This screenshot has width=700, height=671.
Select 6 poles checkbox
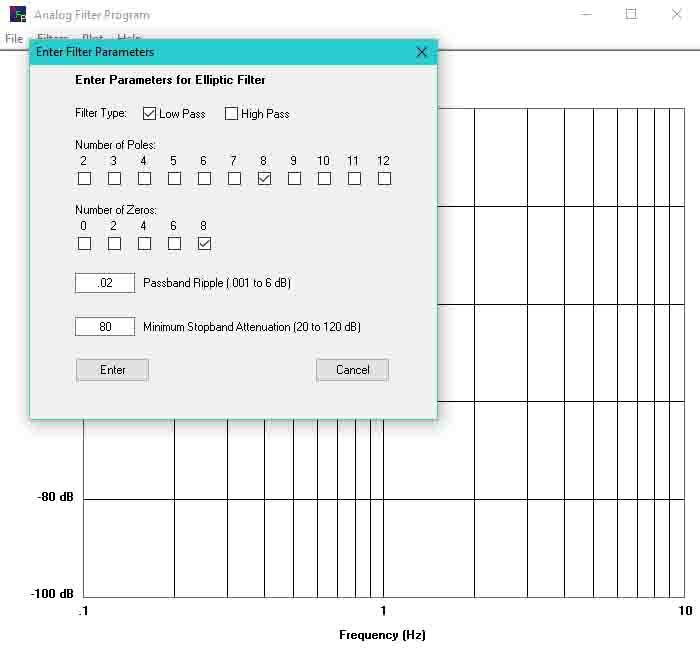[204, 179]
